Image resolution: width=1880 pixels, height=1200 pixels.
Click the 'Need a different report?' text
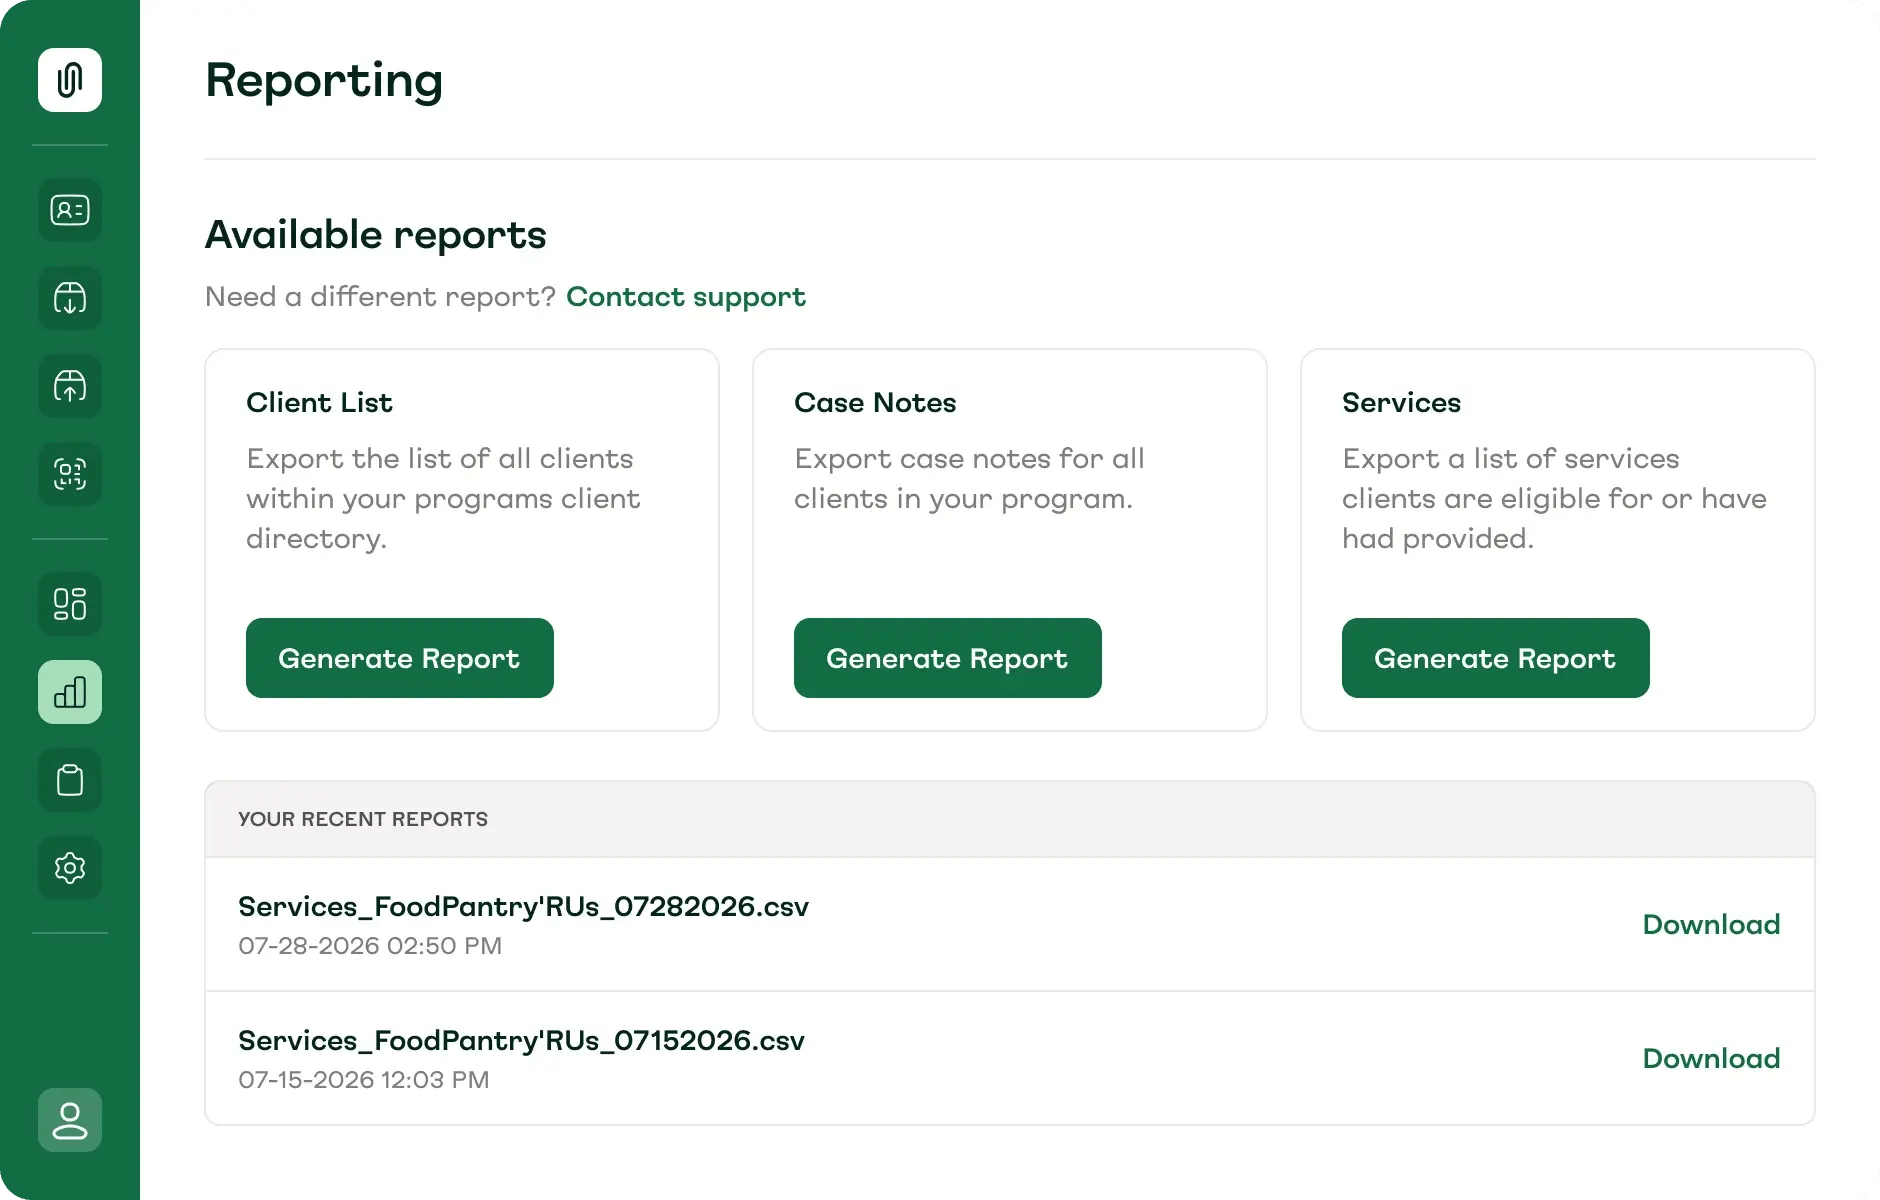pyautogui.click(x=380, y=297)
